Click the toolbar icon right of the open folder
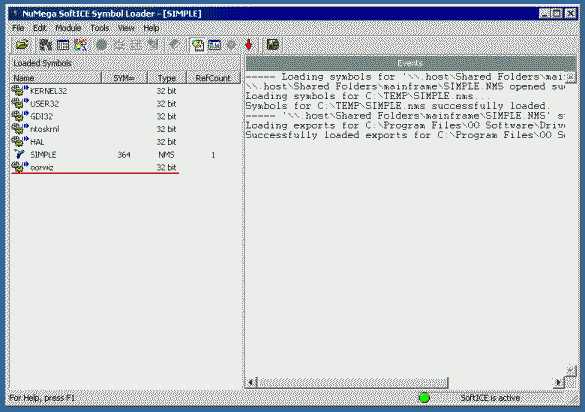The image size is (585, 412). [x=46, y=45]
